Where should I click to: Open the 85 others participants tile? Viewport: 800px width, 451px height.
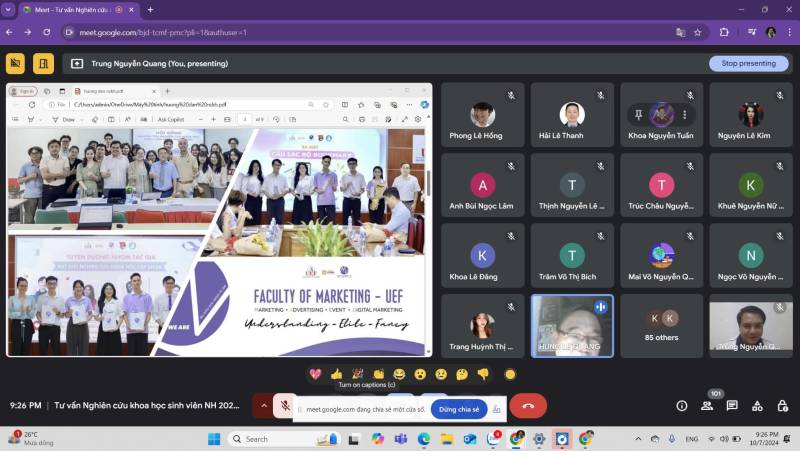661,326
